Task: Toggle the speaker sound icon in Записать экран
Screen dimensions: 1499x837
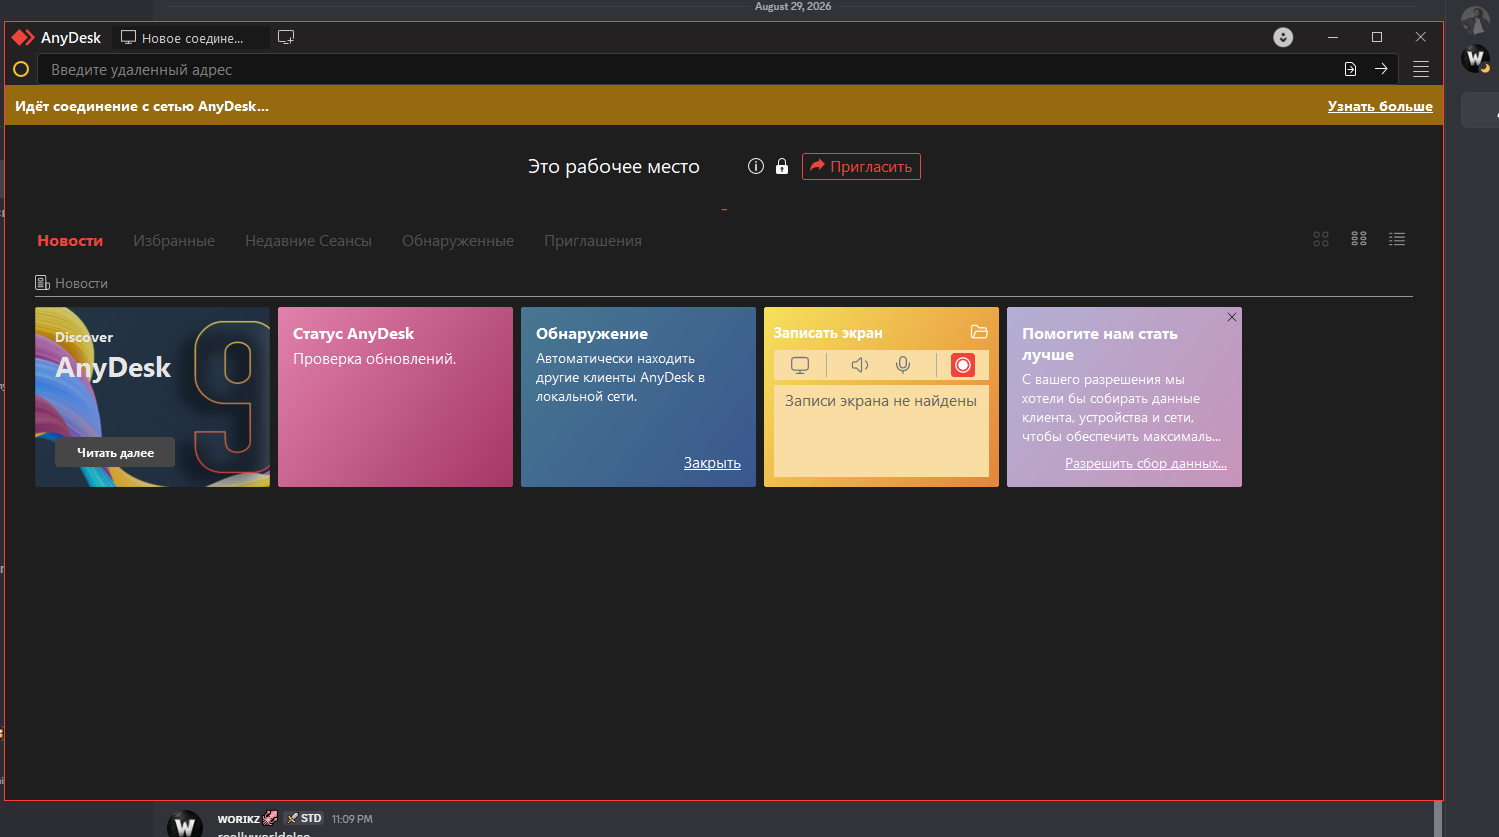Action: coord(860,365)
